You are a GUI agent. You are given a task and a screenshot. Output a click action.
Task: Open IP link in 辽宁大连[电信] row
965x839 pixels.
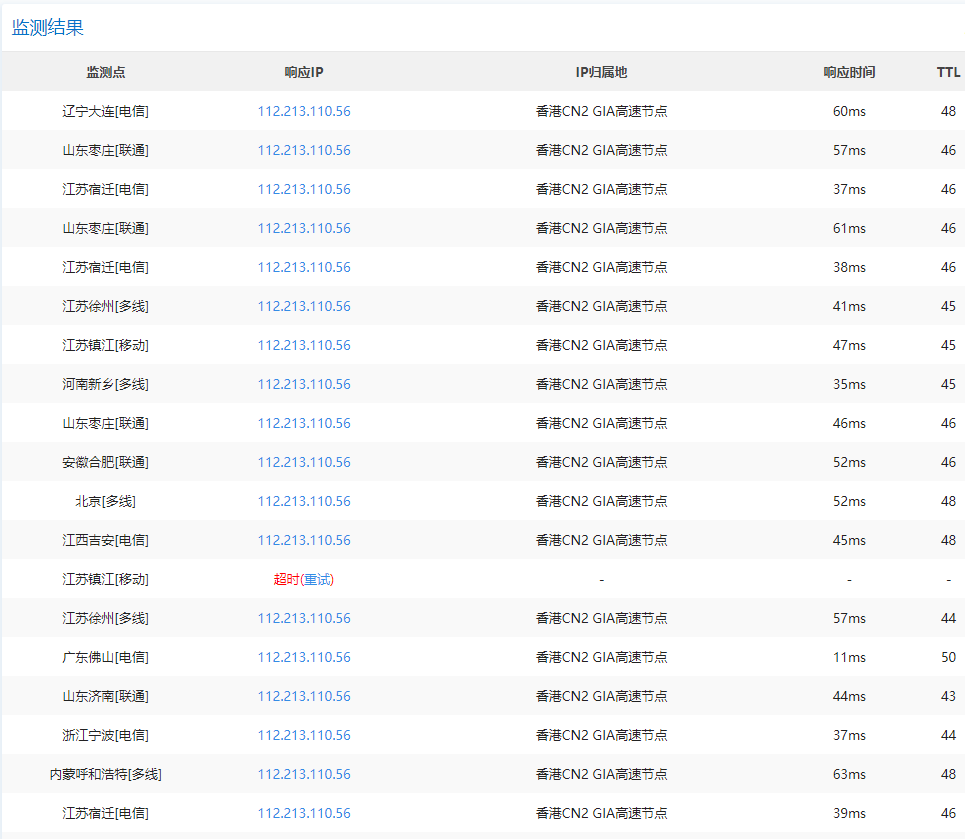pos(304,111)
